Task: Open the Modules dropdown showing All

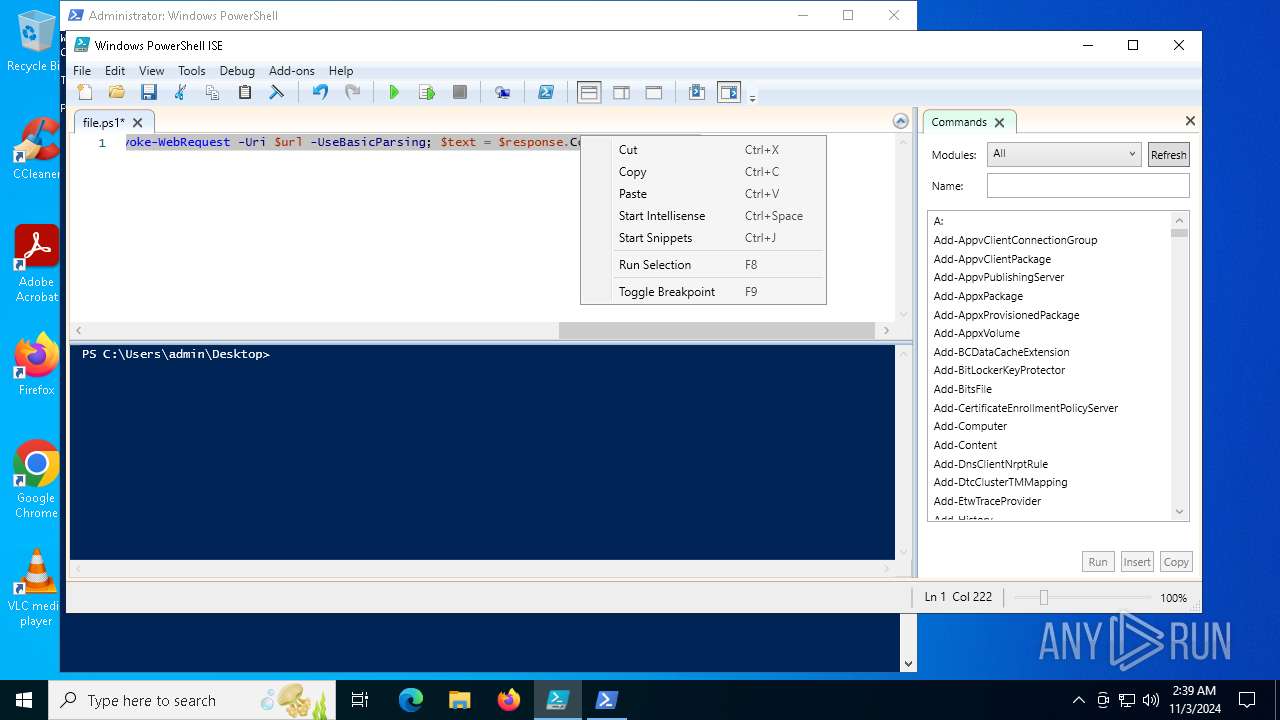Action: [x=1063, y=154]
